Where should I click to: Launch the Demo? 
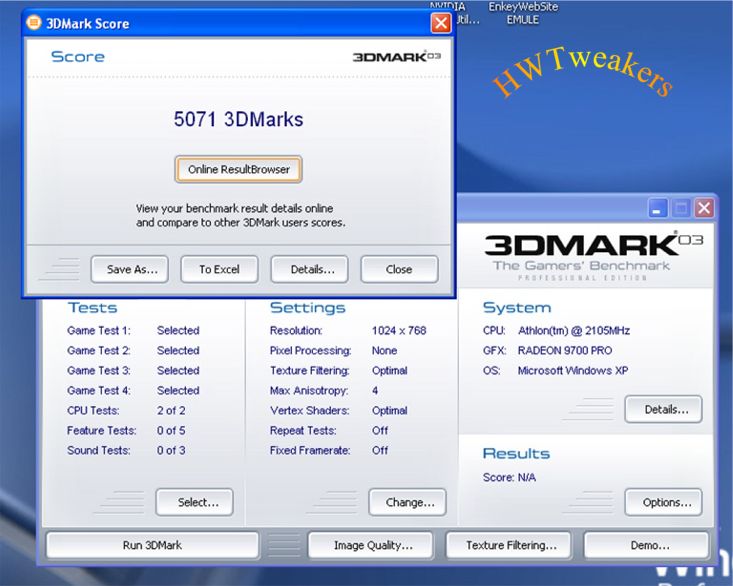pyautogui.click(x=647, y=545)
